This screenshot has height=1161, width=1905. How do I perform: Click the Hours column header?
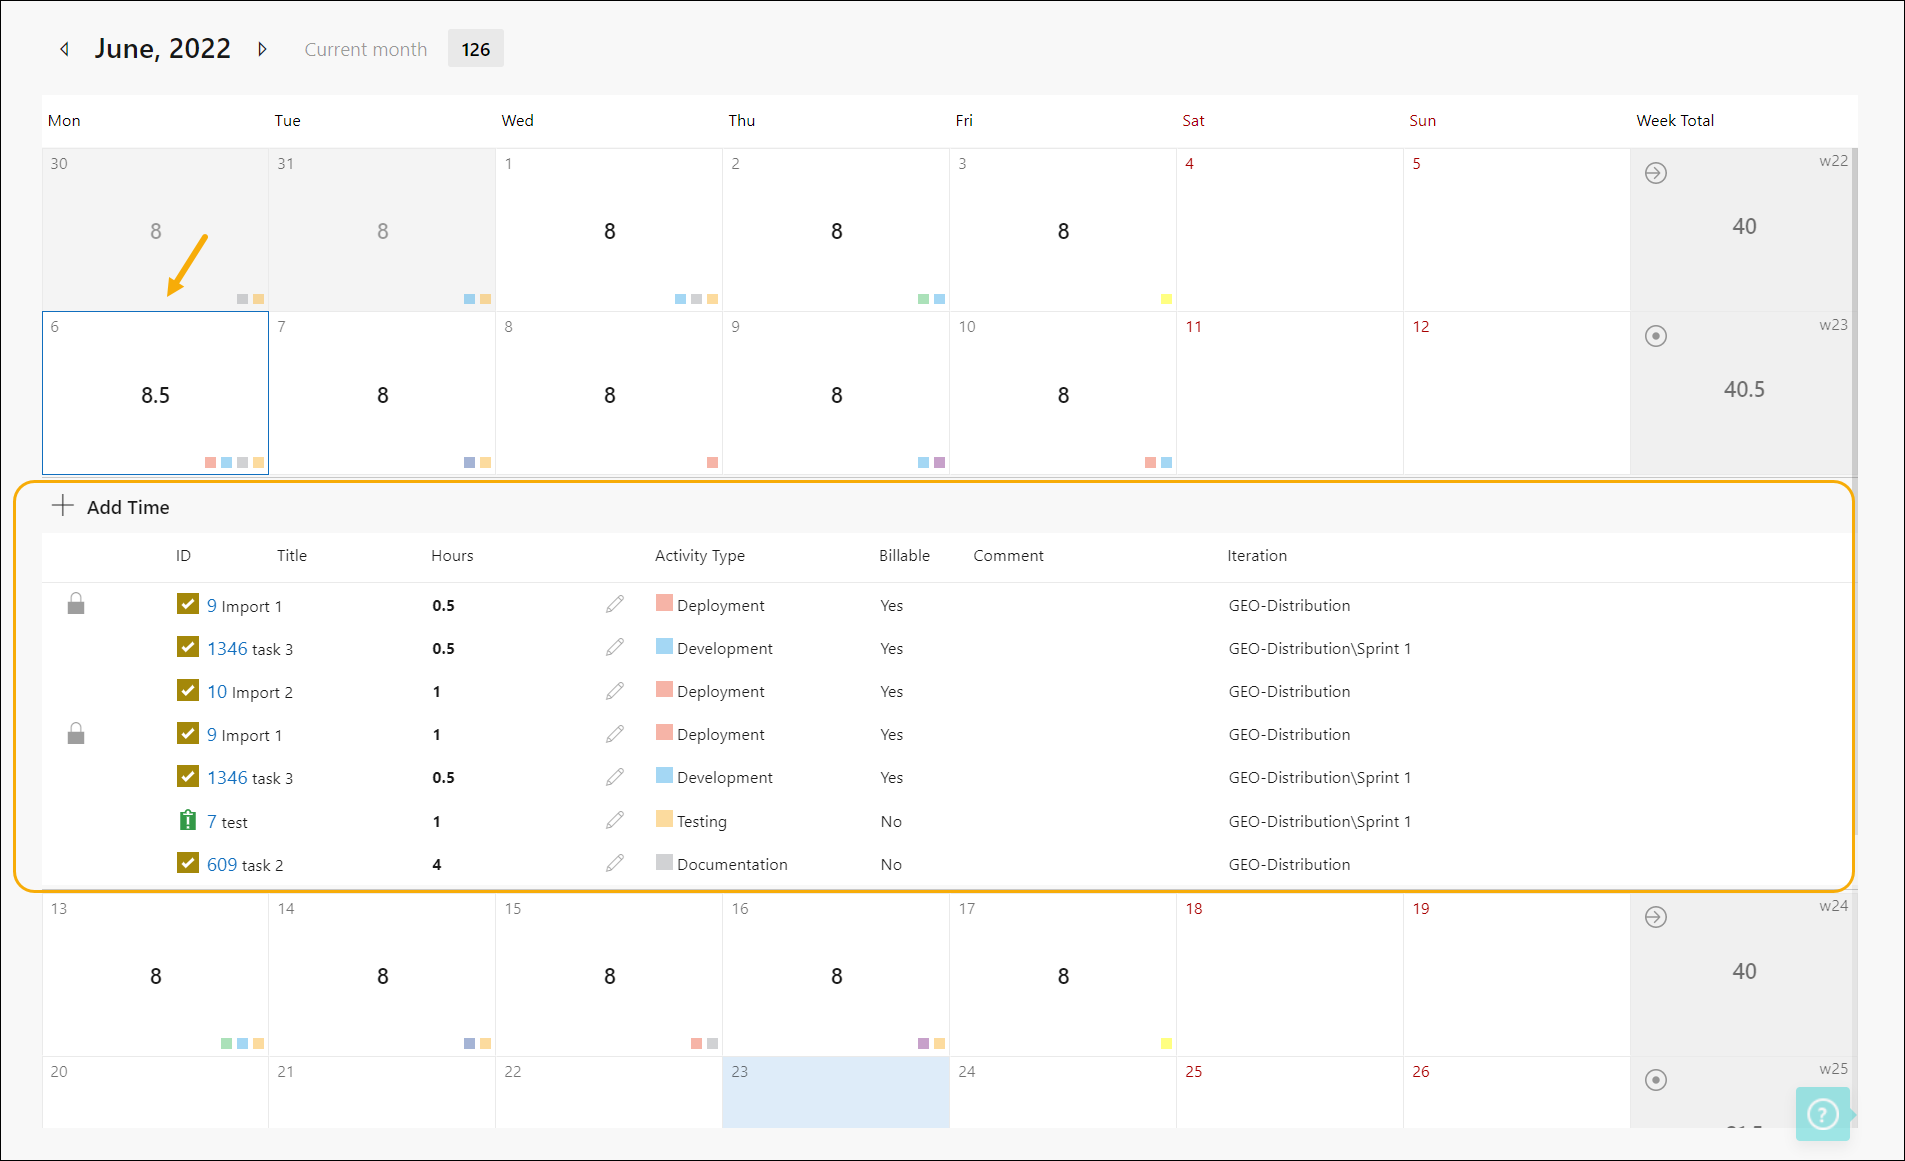pos(452,555)
